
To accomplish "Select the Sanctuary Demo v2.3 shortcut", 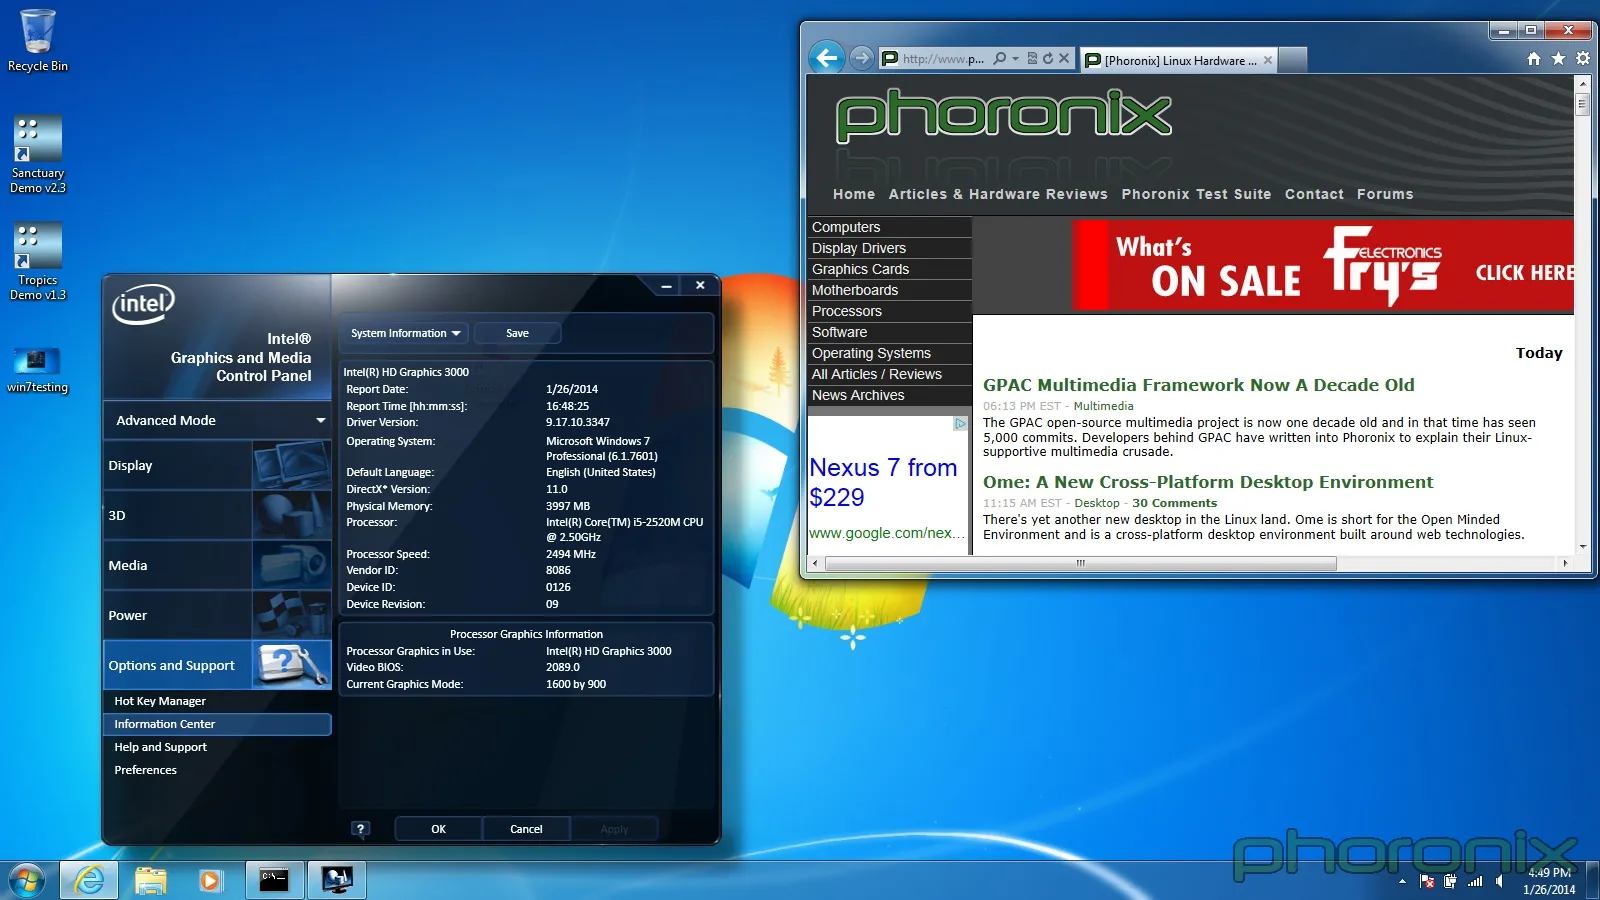I will tap(38, 155).
